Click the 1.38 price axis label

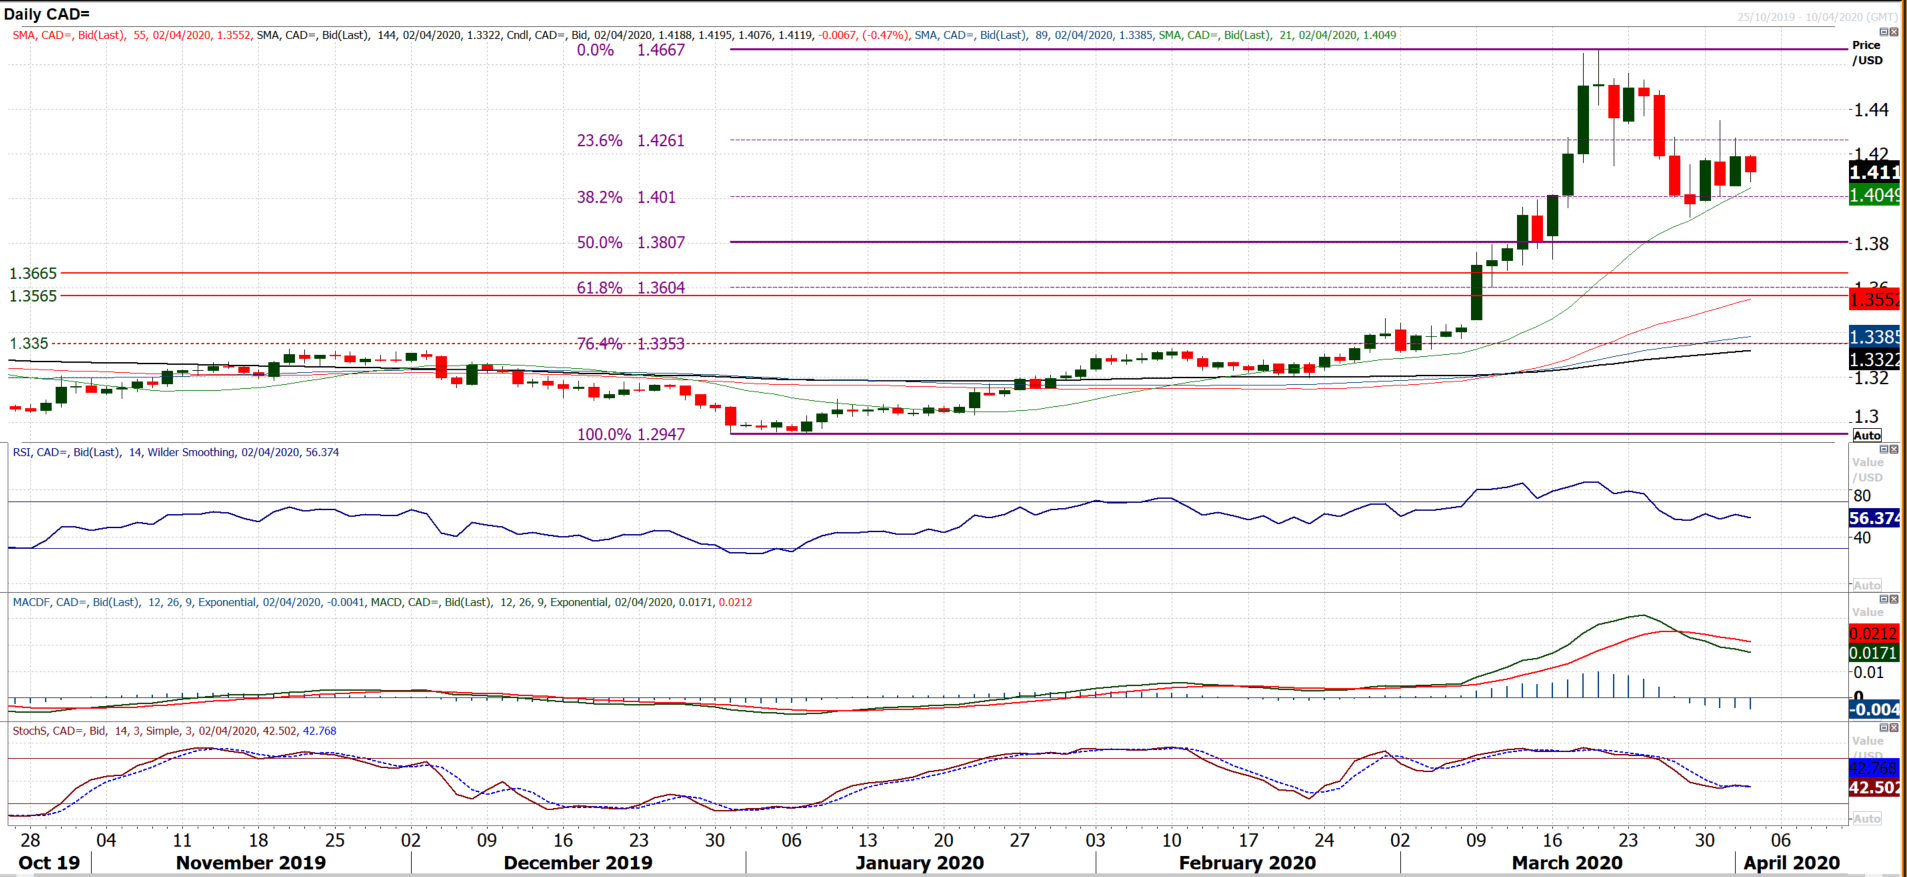[1871, 244]
